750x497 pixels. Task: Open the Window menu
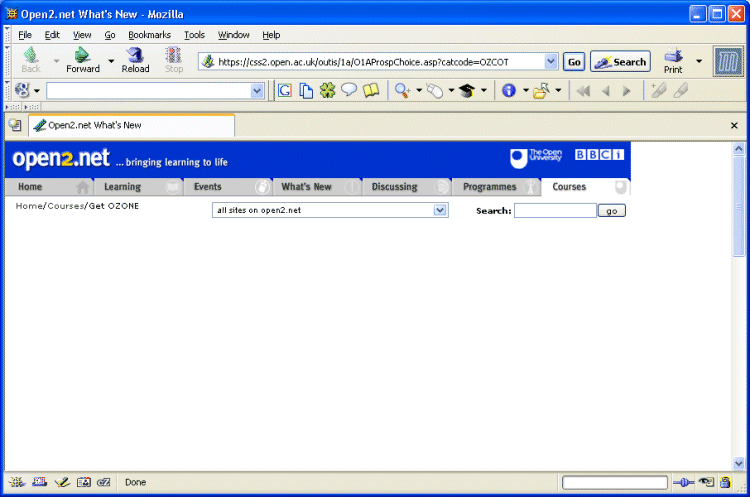[233, 35]
